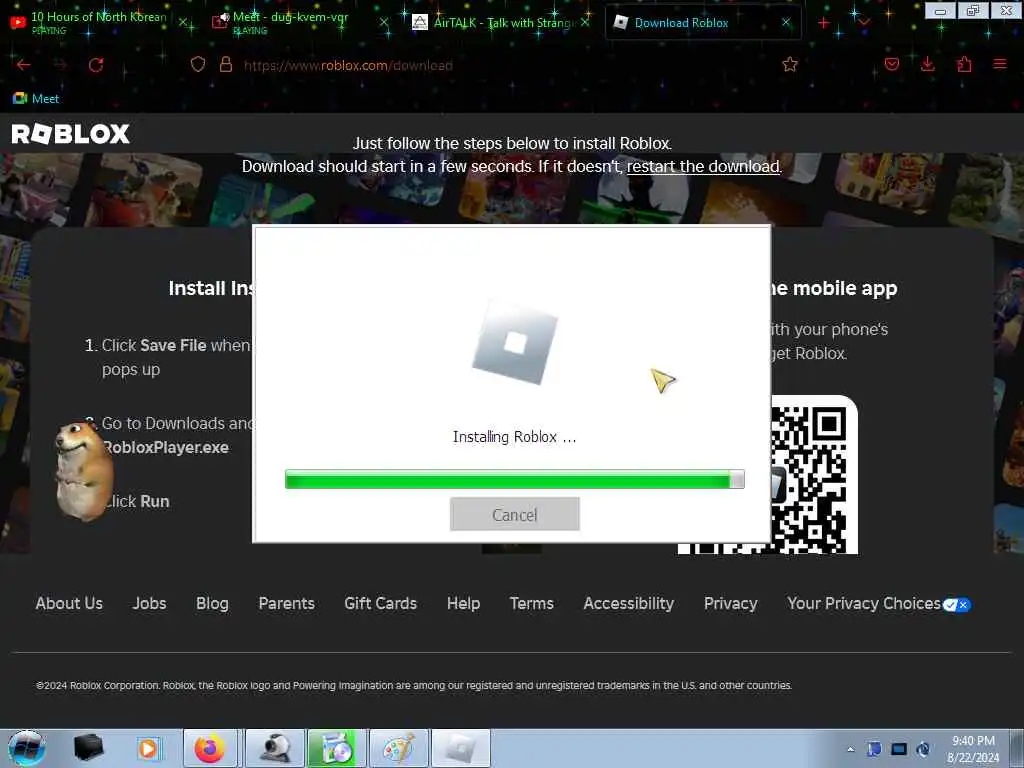Open the disc installer taskbar icon
Screen dimensions: 1024x768
(336, 748)
